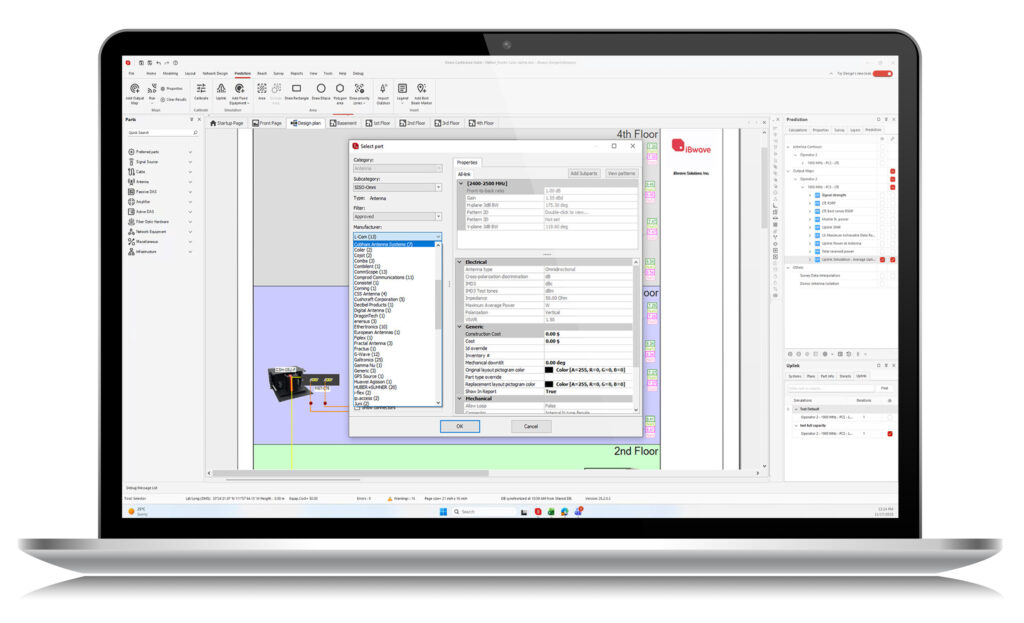Click the Add Output Map icon
1024x623 pixels.
click(134, 88)
